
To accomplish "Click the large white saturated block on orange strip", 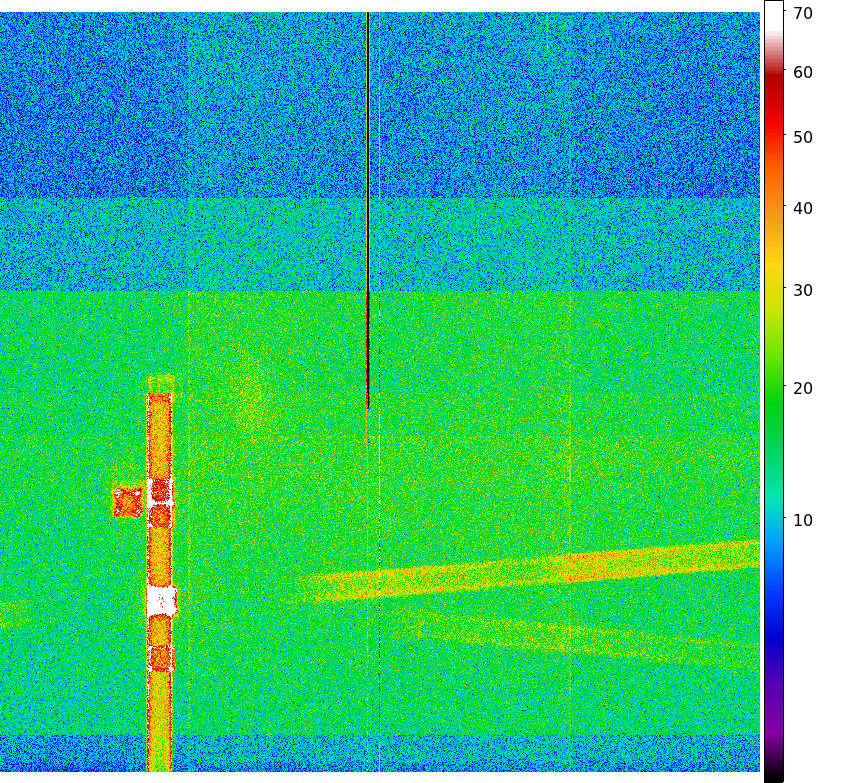I will coord(162,601).
